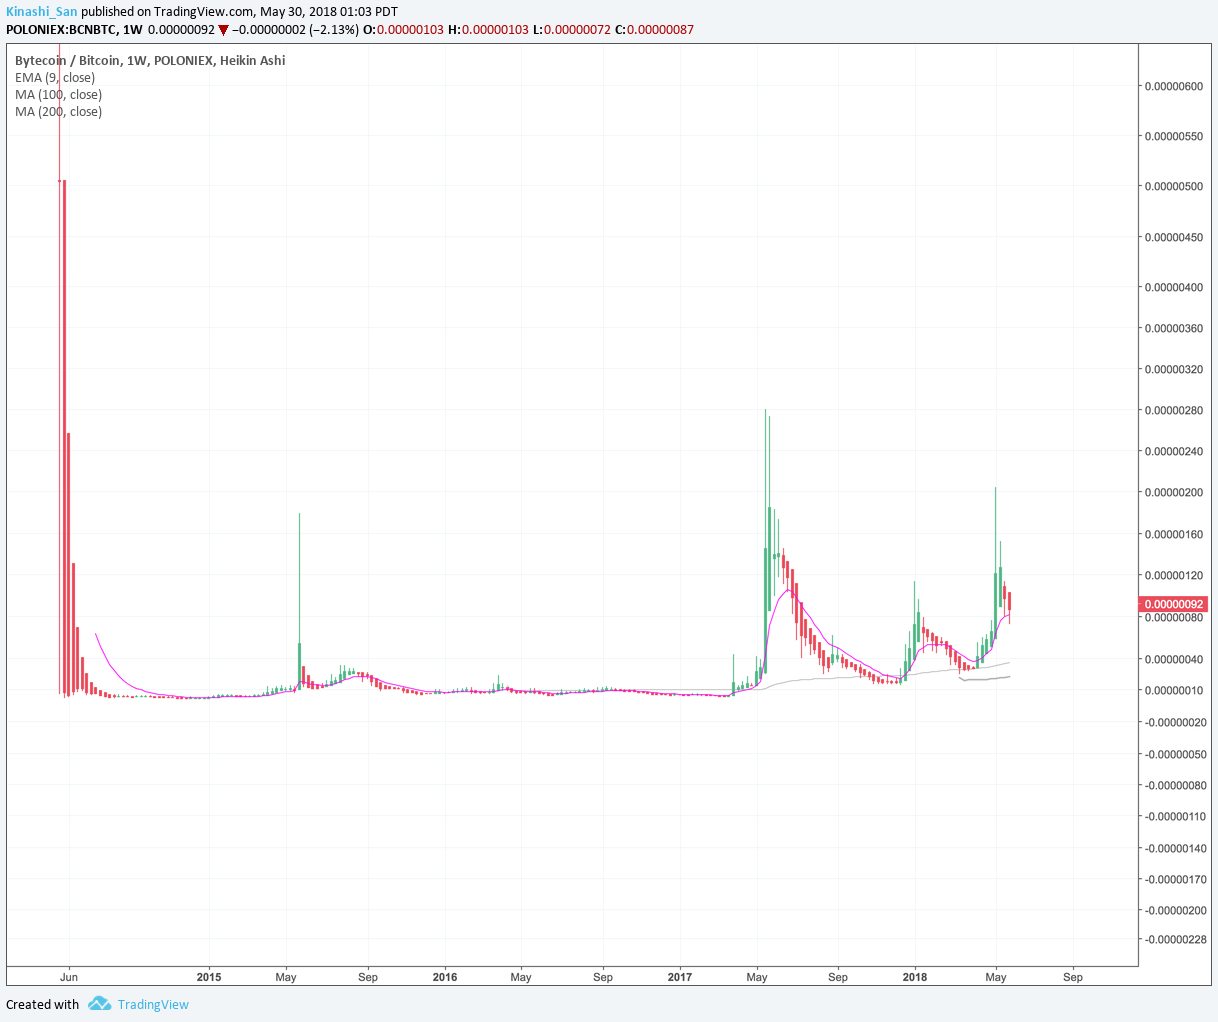Click the TradingView logo icon in footer

pos(98,1003)
